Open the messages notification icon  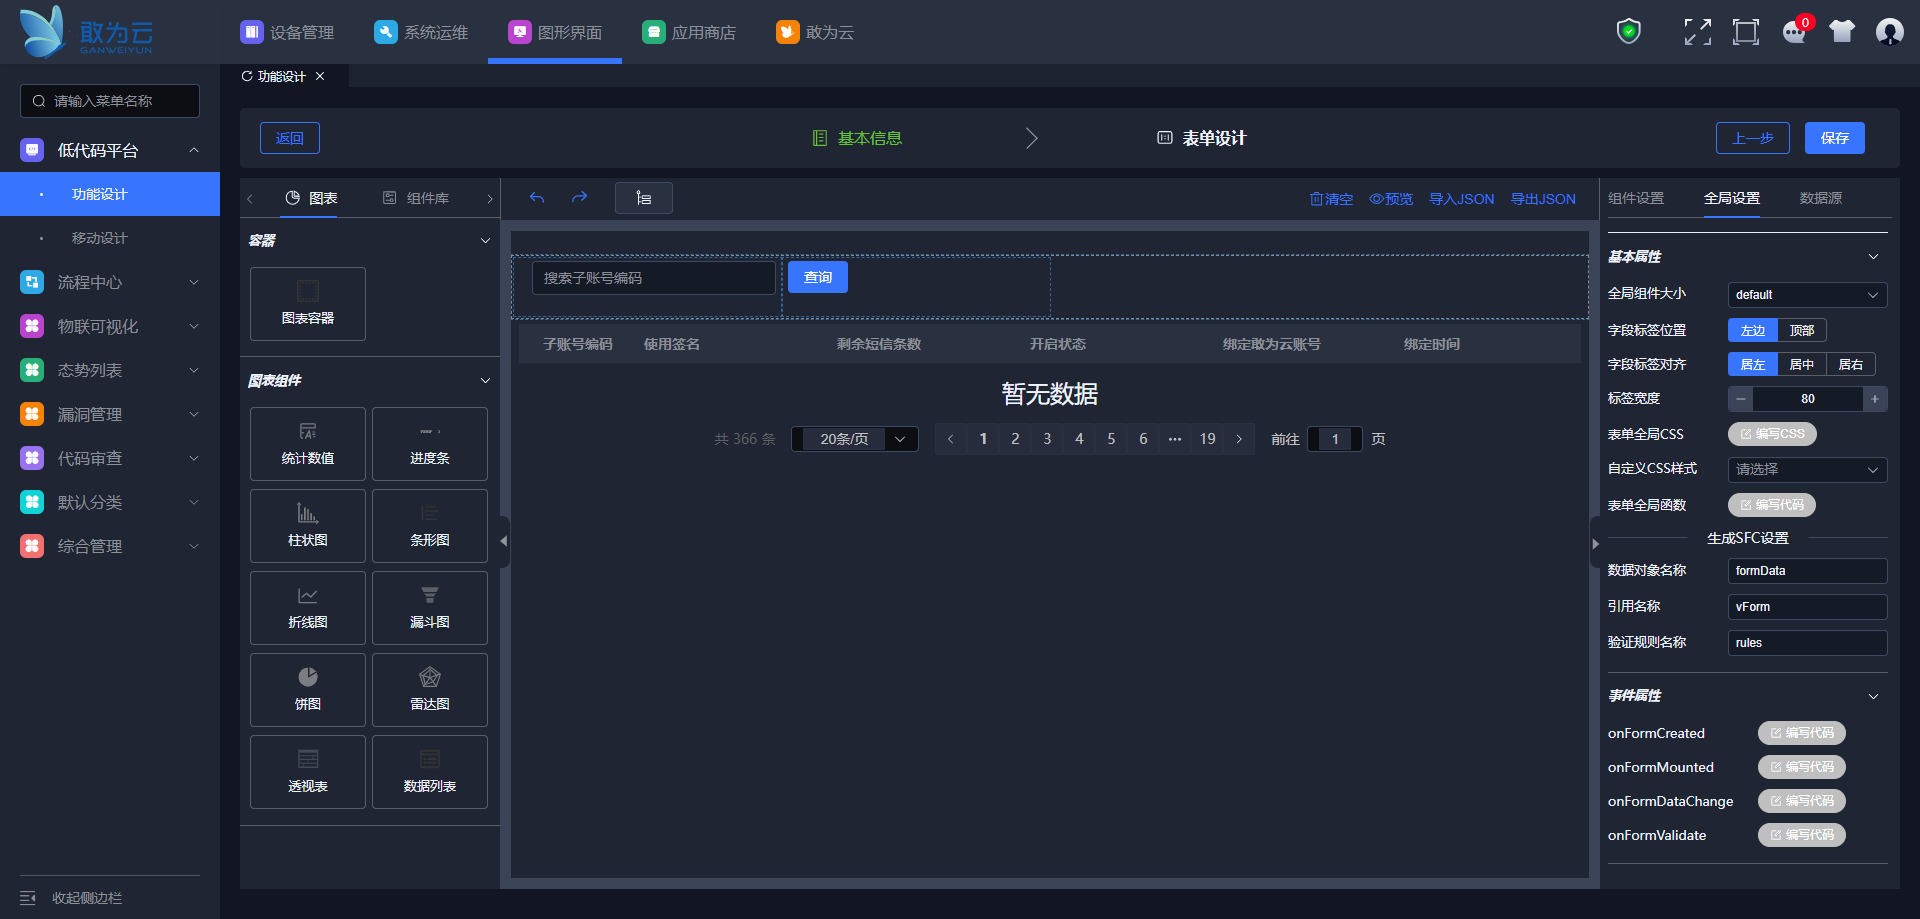[1795, 32]
